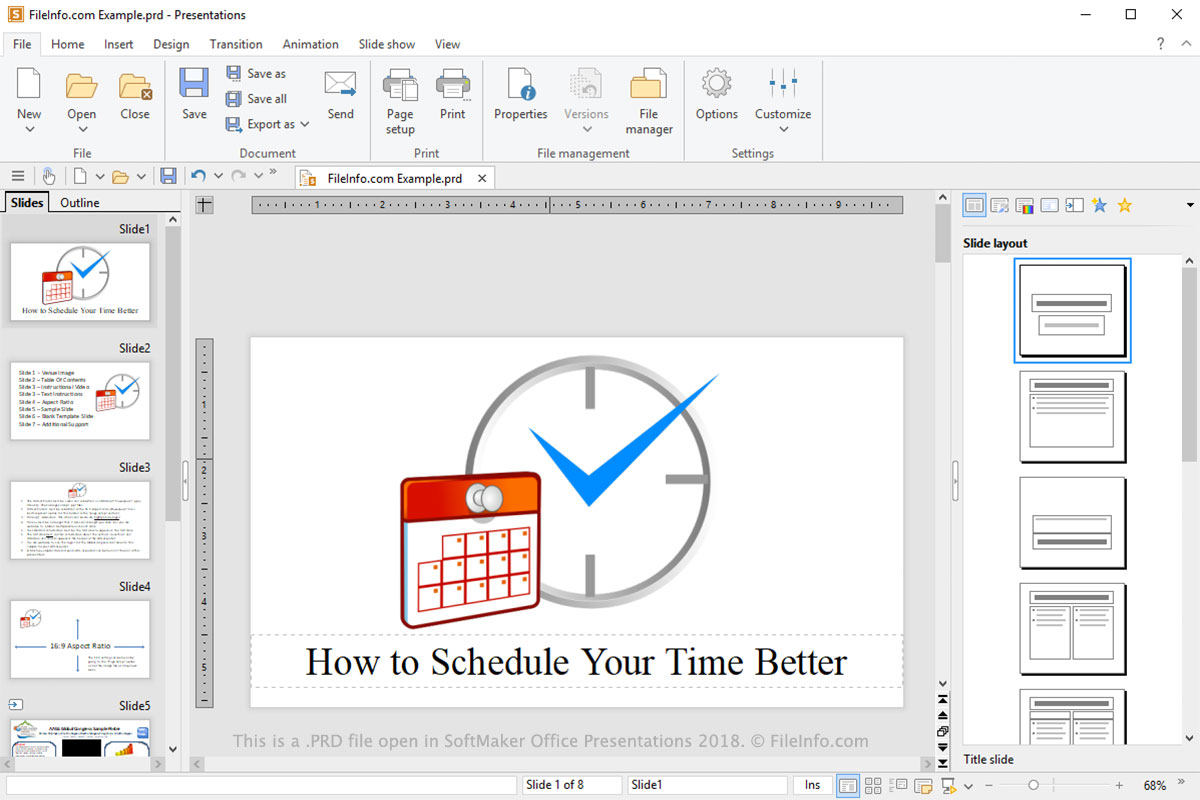Open the Insert ribbon tab

pos(119,44)
